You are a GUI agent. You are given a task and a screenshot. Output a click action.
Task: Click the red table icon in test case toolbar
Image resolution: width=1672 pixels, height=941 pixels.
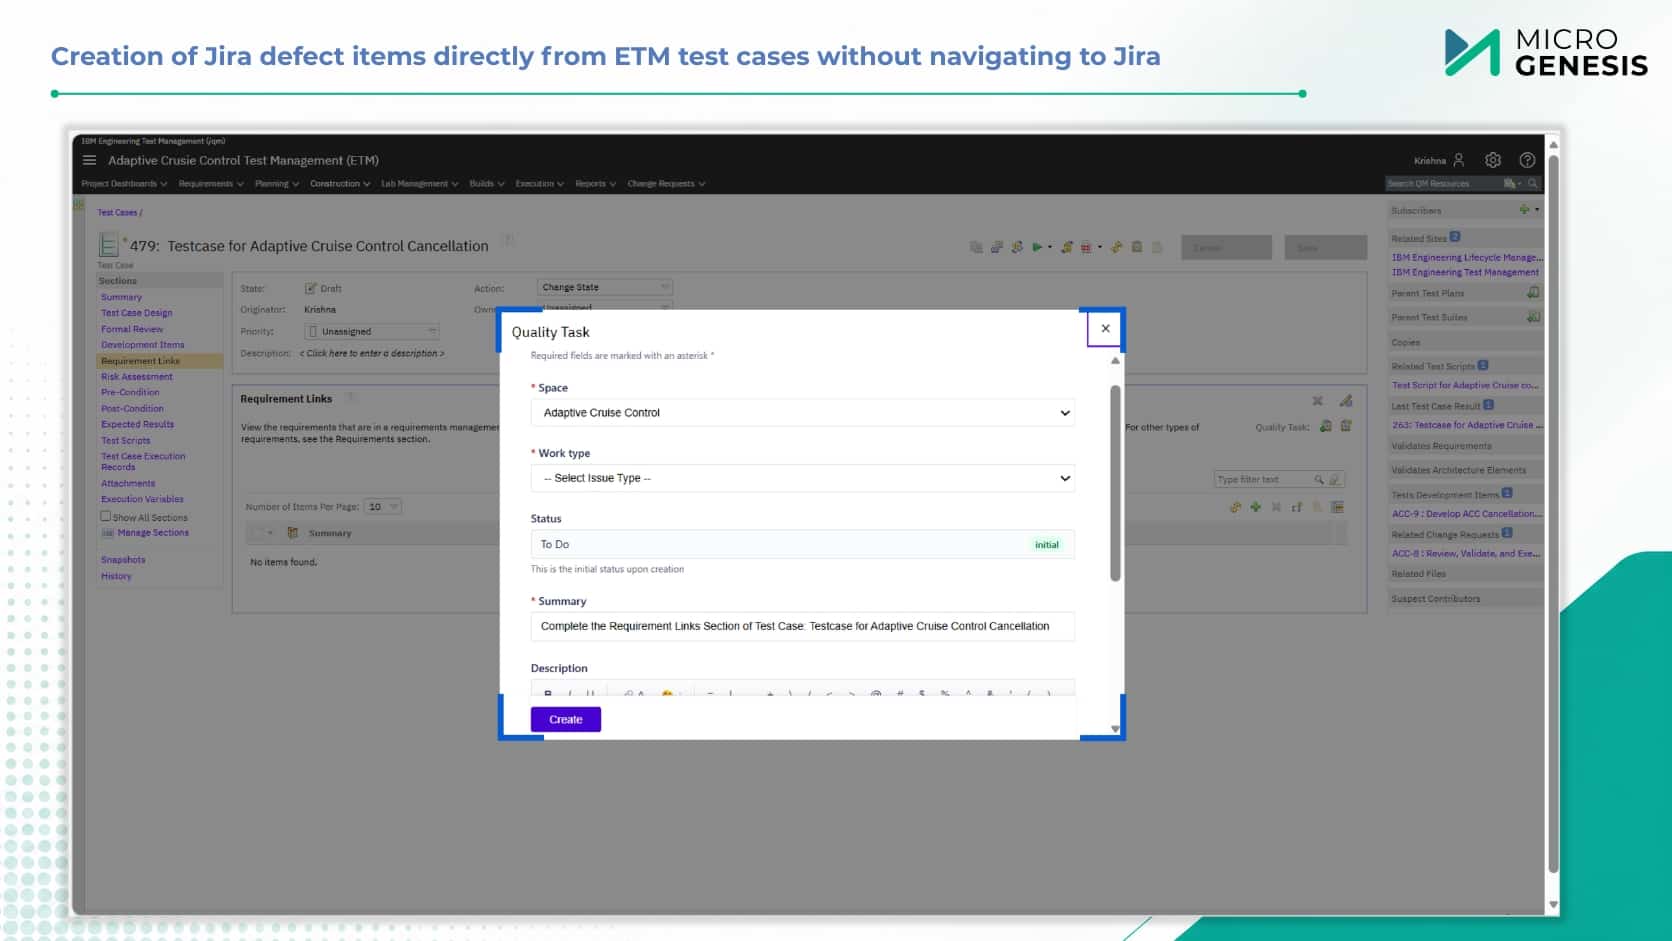tap(1086, 247)
